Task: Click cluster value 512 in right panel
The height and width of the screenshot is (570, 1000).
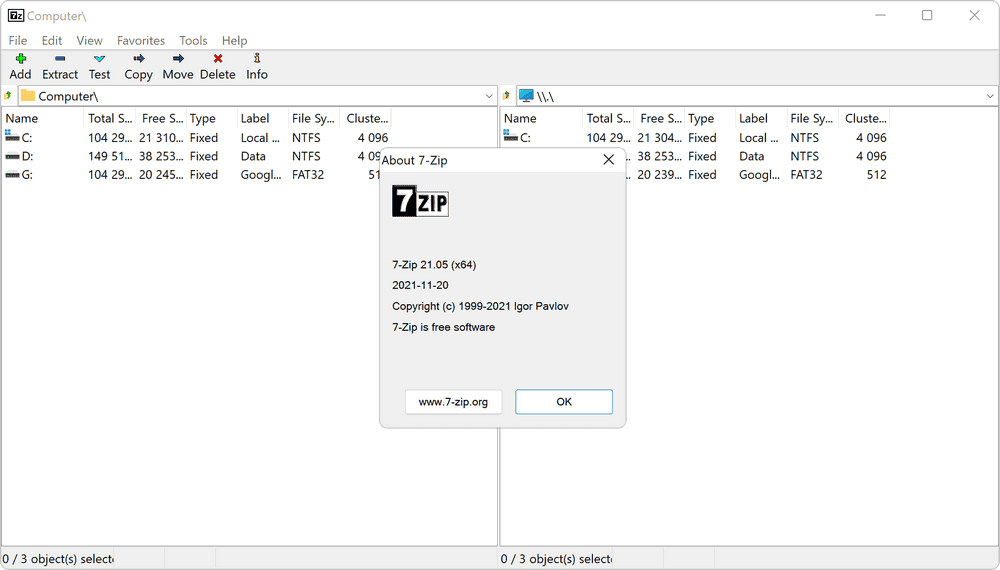Action: [x=876, y=175]
